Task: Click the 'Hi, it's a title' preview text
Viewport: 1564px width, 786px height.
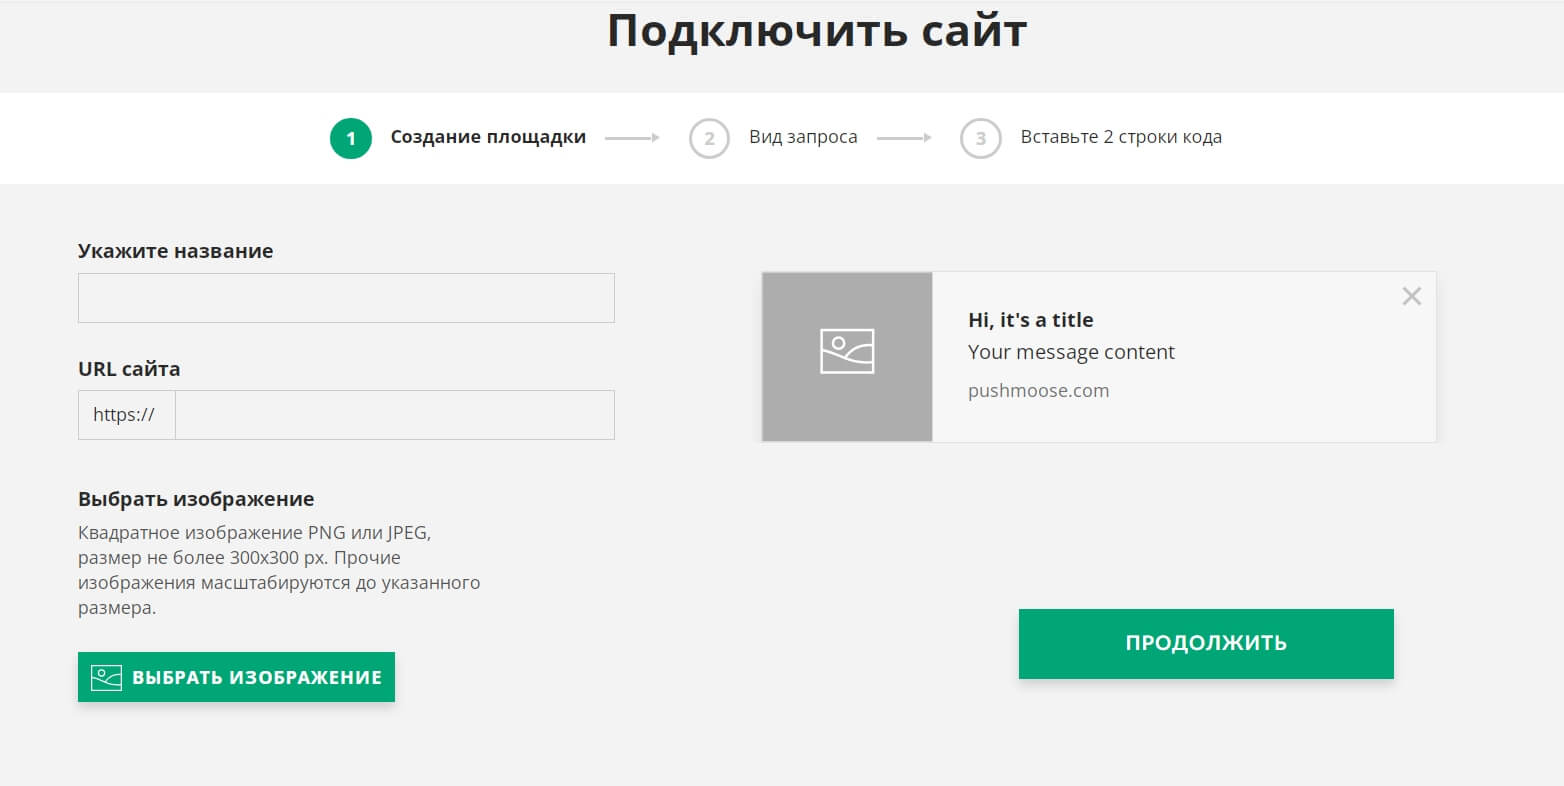Action: tap(1031, 320)
